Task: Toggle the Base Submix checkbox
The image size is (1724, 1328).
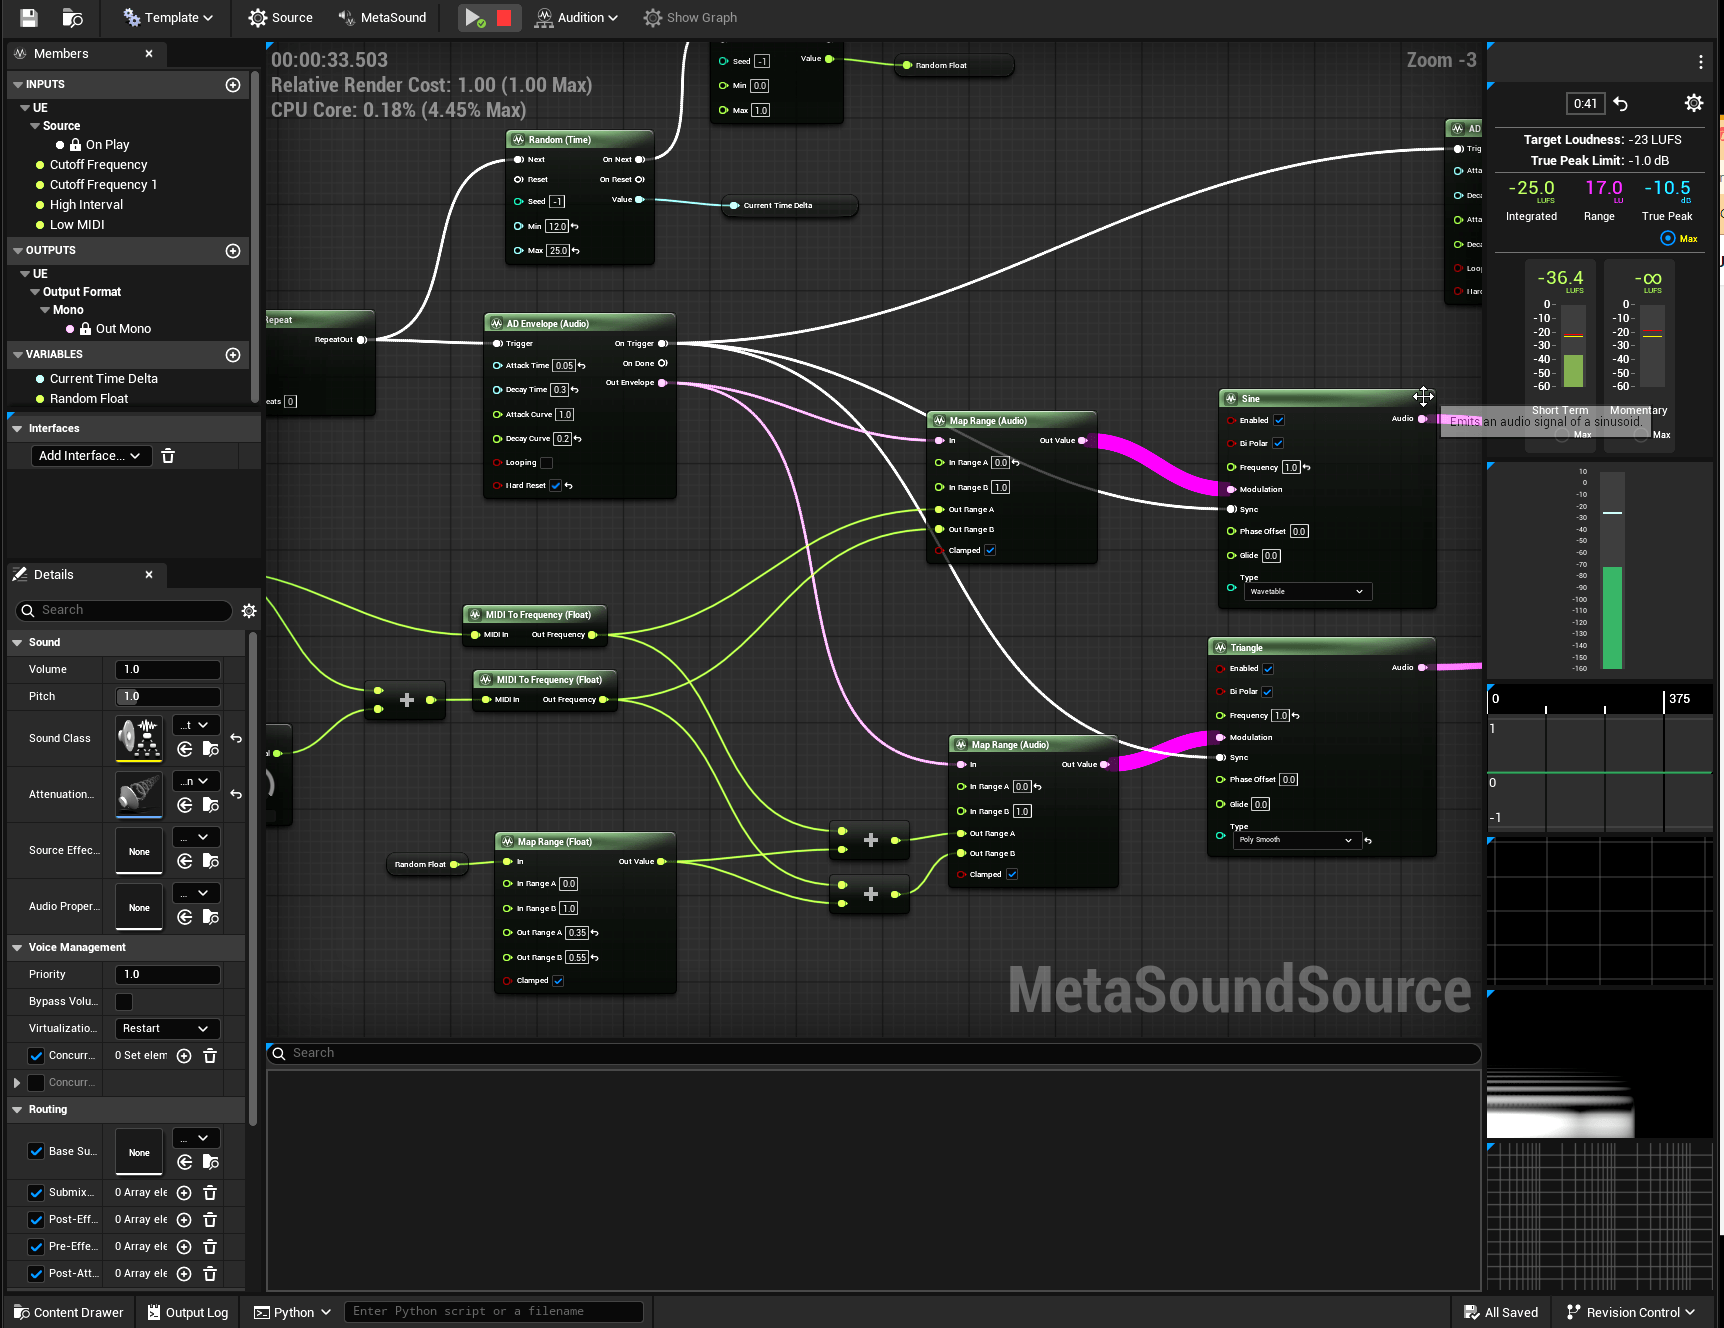Action: (36, 1152)
